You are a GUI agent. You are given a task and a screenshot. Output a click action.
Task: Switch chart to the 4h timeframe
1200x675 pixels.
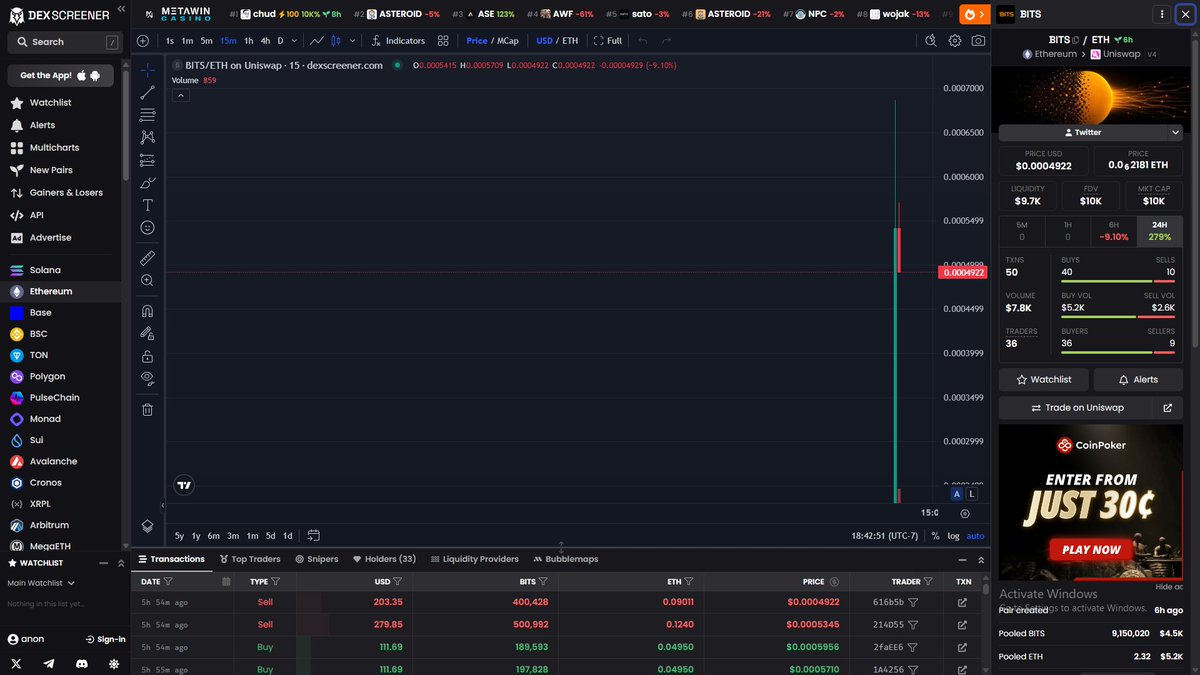pos(265,41)
